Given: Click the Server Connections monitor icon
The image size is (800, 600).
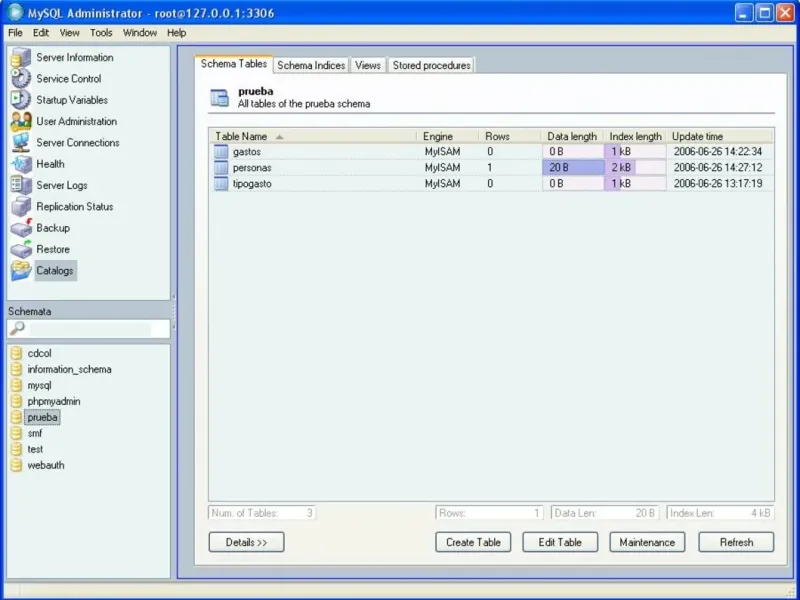Looking at the screenshot, I should click(21, 143).
